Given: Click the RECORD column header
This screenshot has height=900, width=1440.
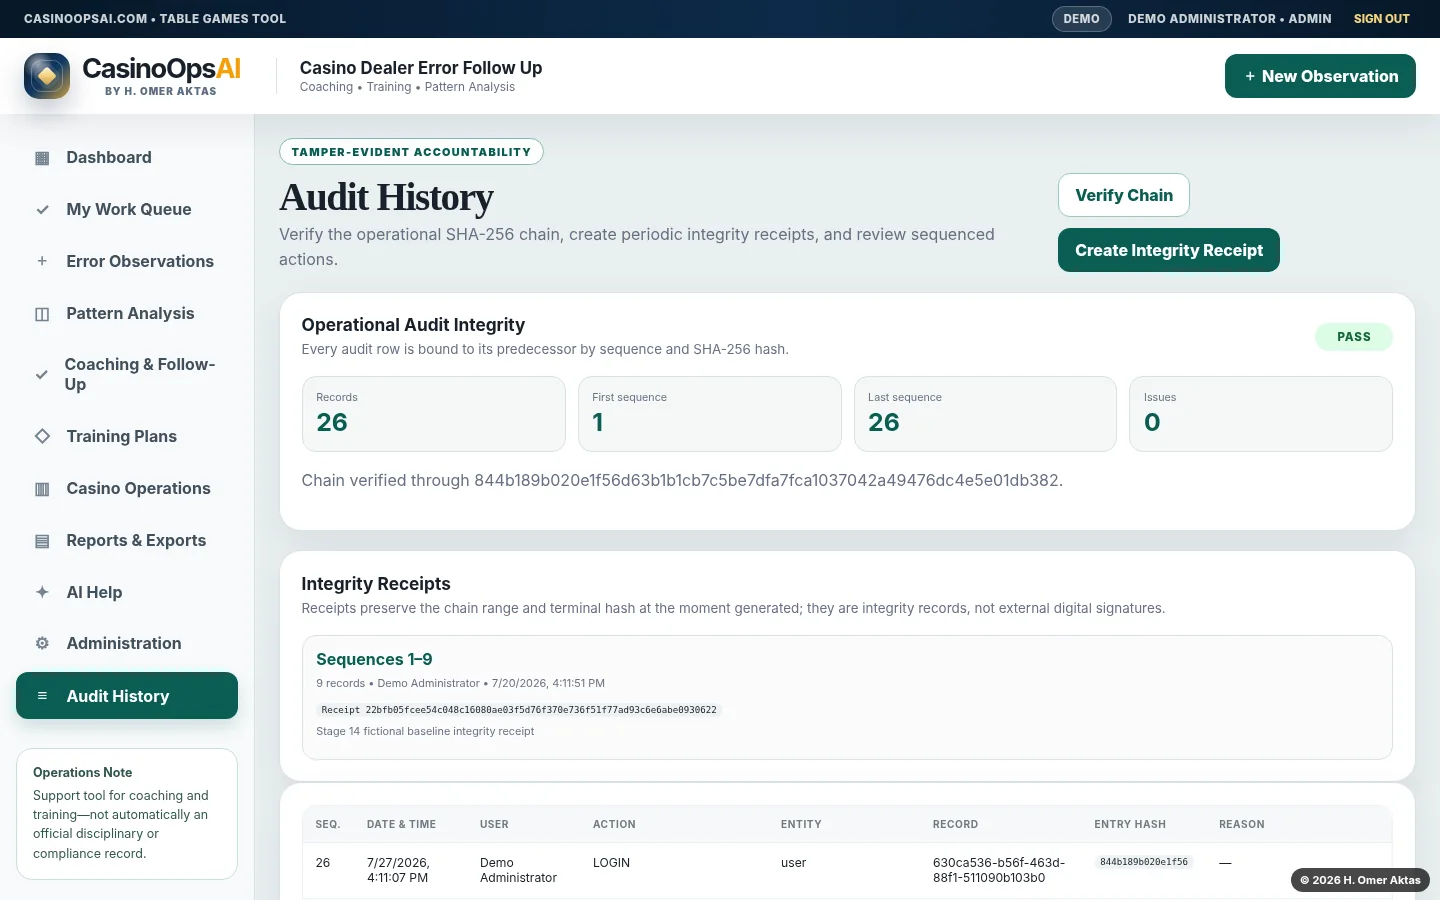Looking at the screenshot, I should pyautogui.click(x=955, y=825).
